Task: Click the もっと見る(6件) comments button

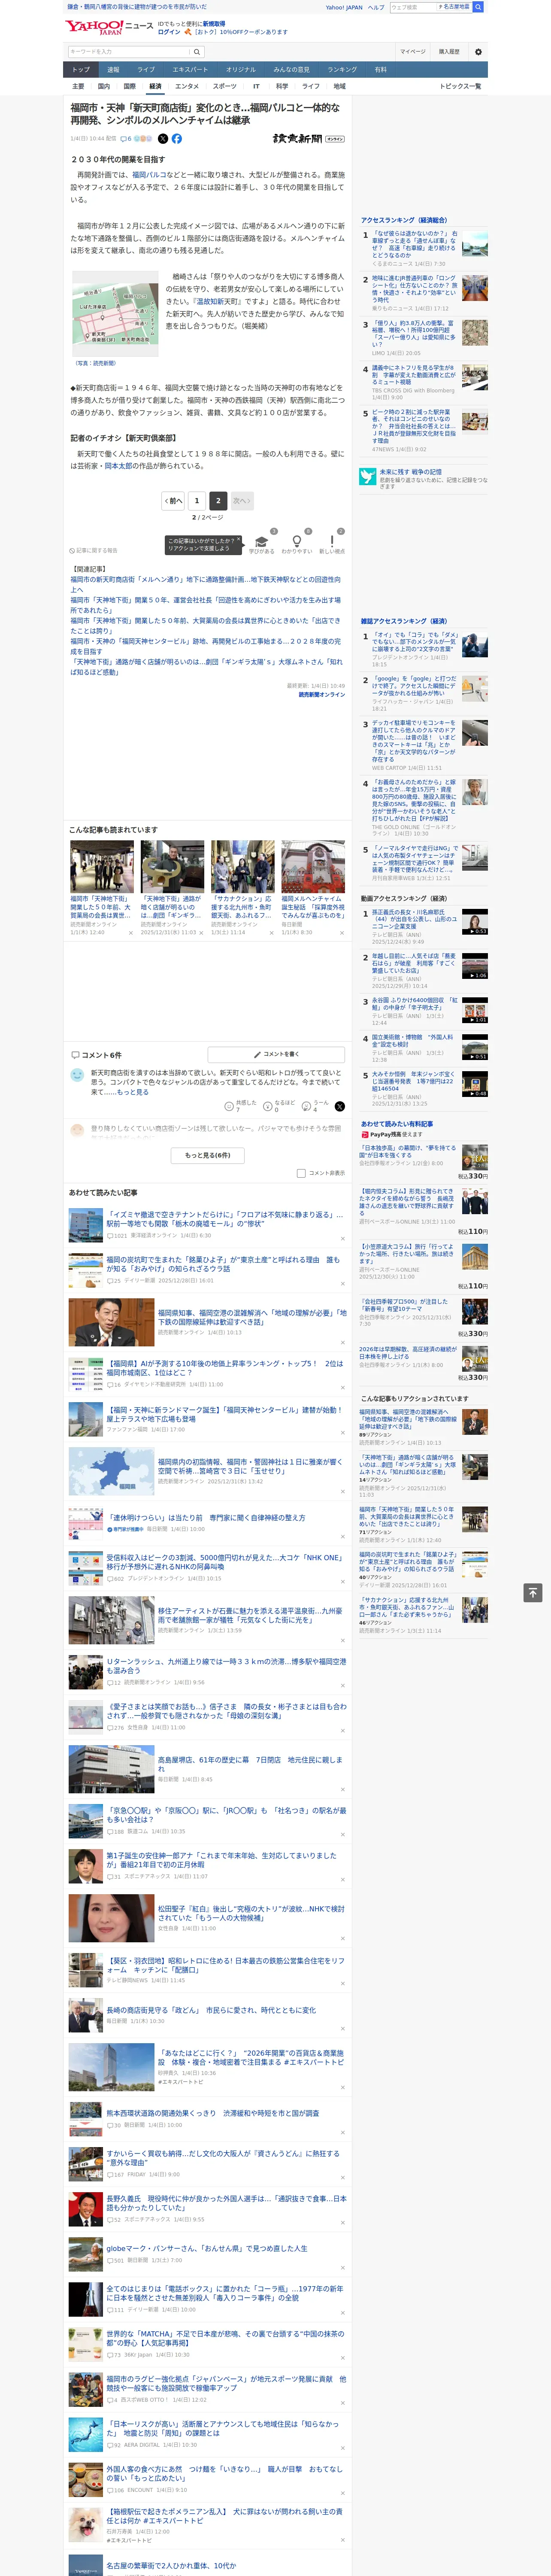Action: tap(207, 1154)
